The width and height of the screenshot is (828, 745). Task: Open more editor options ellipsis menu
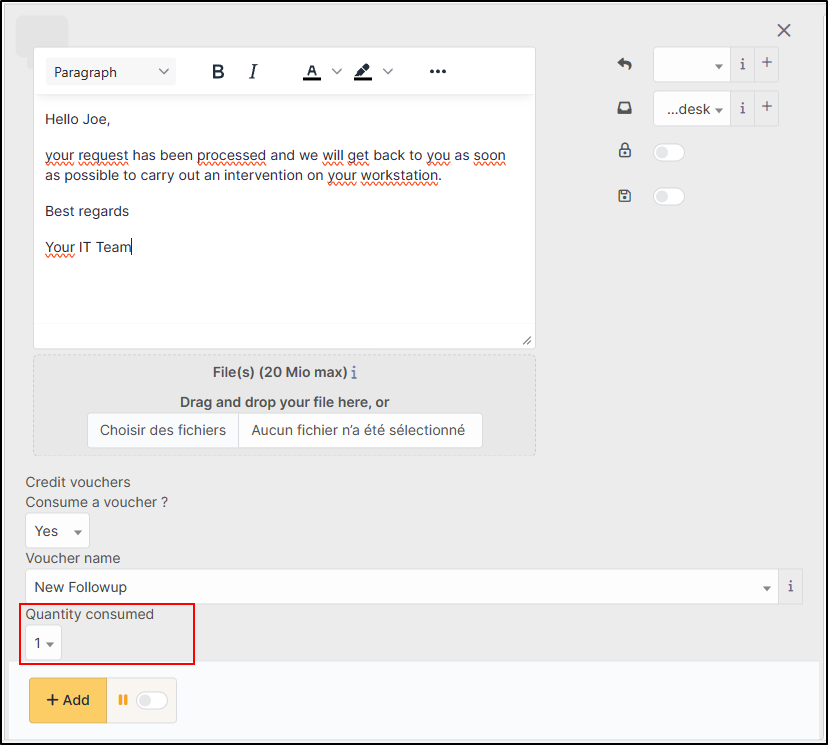[x=437, y=72]
